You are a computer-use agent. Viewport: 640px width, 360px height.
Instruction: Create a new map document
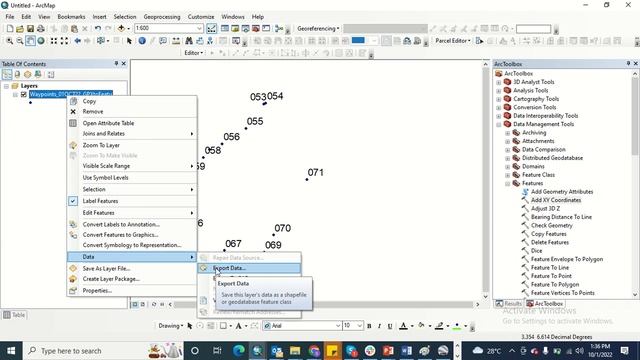point(10,29)
